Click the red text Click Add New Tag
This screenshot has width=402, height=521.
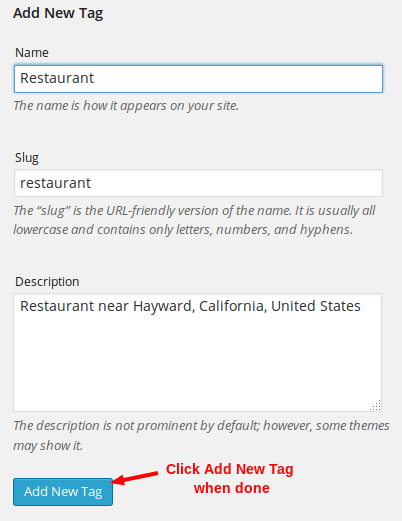[x=230, y=469]
